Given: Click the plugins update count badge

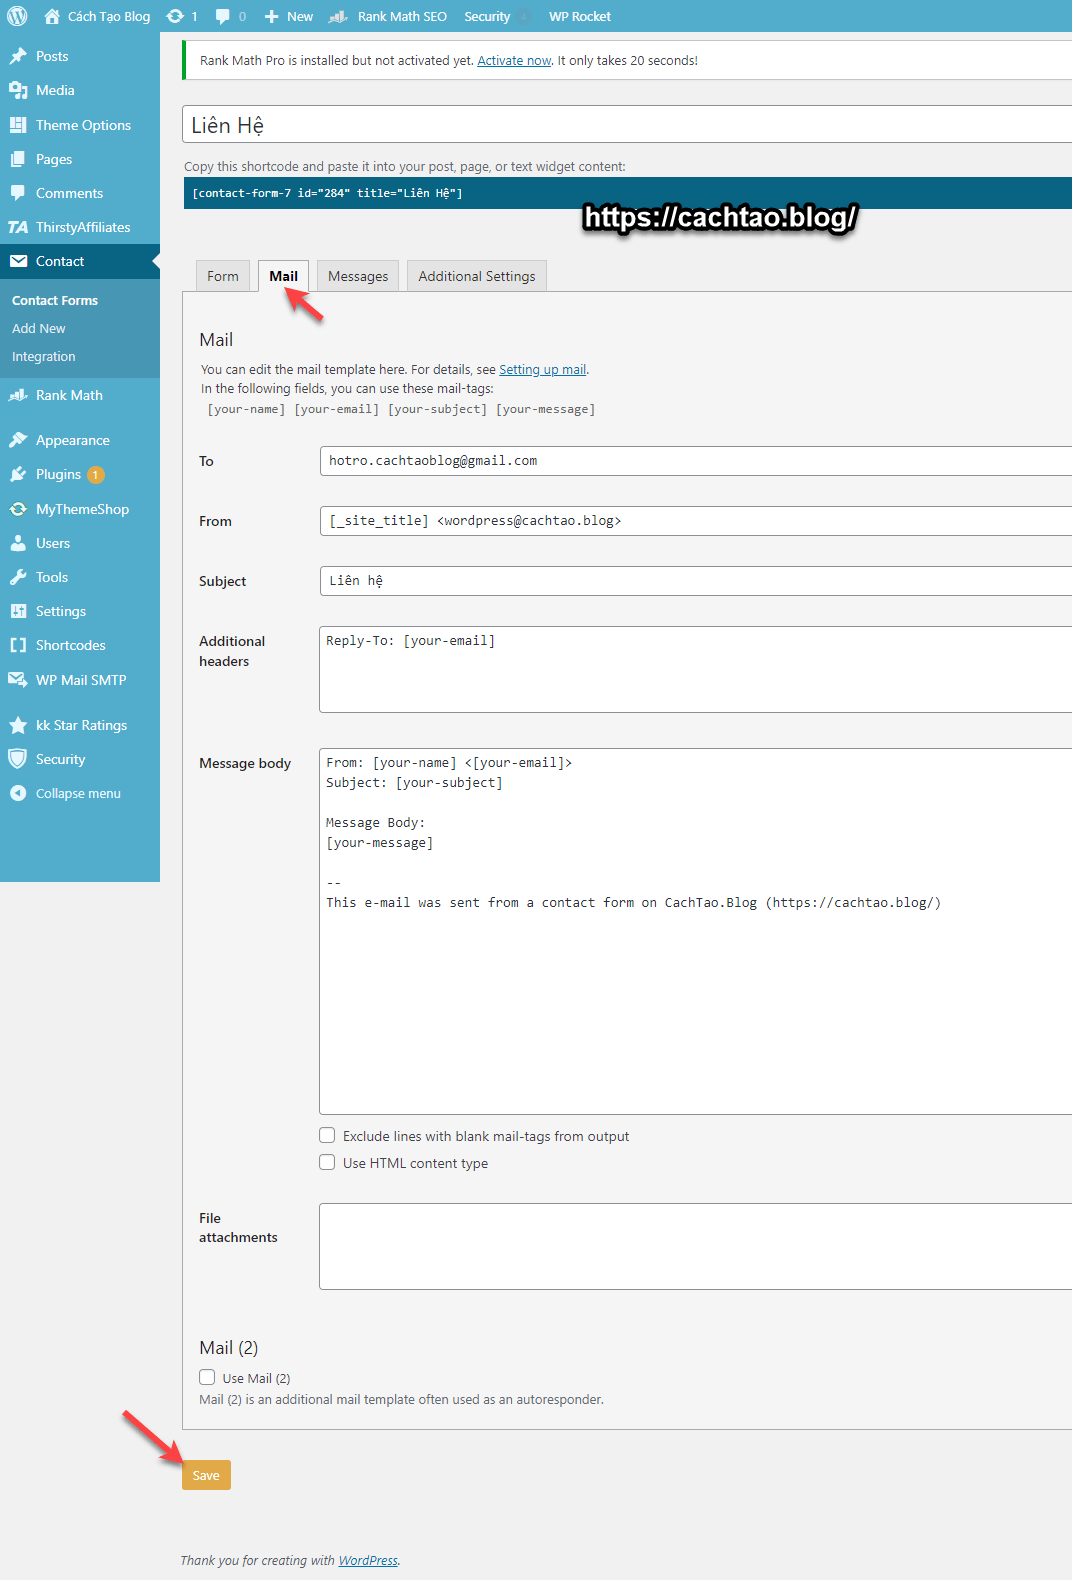Looking at the screenshot, I should (96, 475).
